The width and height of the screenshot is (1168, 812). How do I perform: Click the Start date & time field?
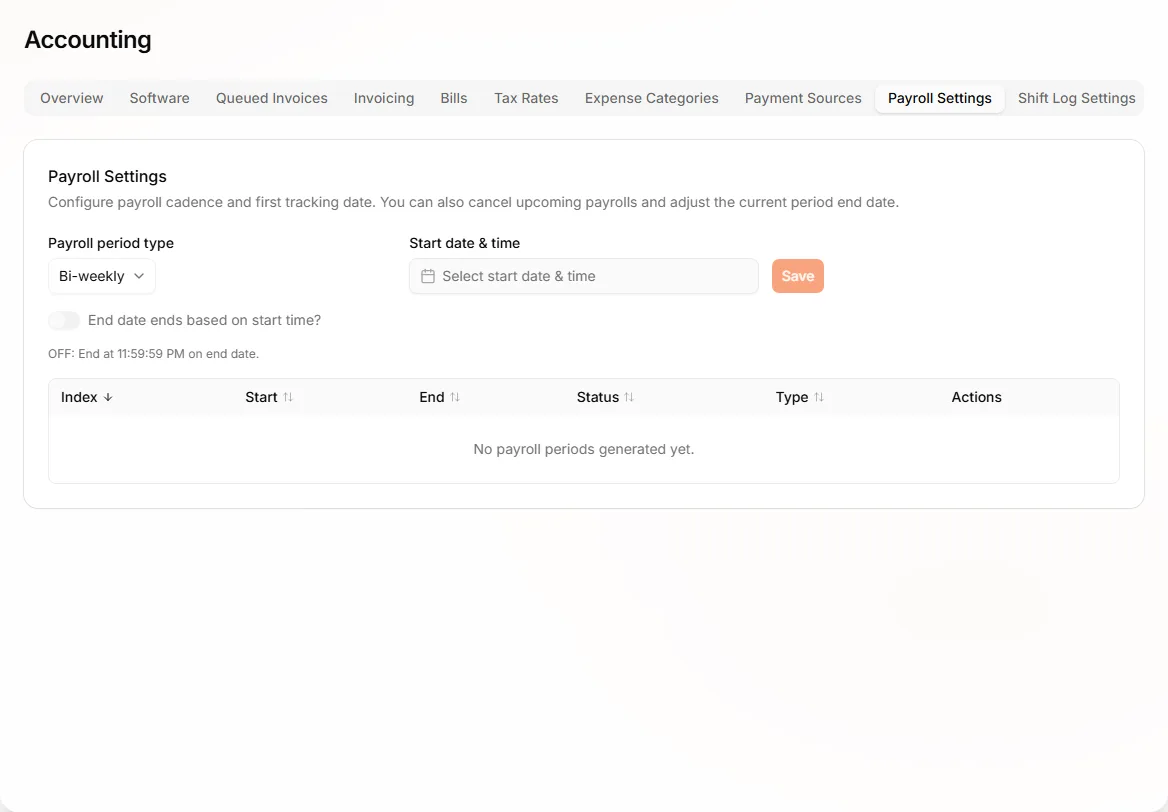point(584,276)
